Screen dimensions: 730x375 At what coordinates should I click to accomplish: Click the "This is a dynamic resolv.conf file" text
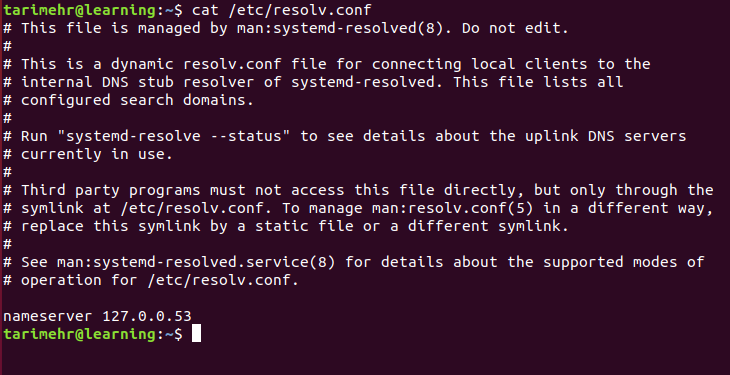(x=174, y=64)
